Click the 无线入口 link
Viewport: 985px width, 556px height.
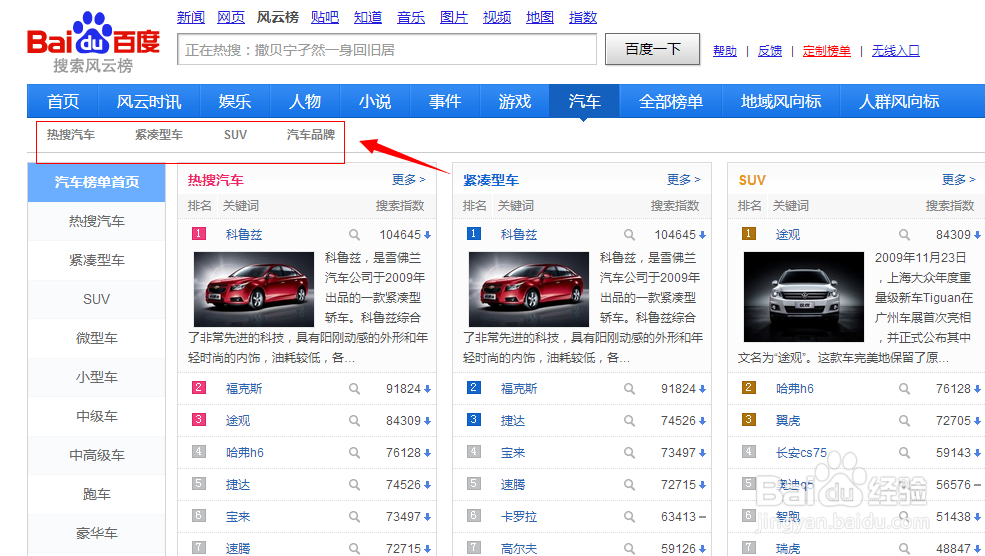click(x=896, y=51)
